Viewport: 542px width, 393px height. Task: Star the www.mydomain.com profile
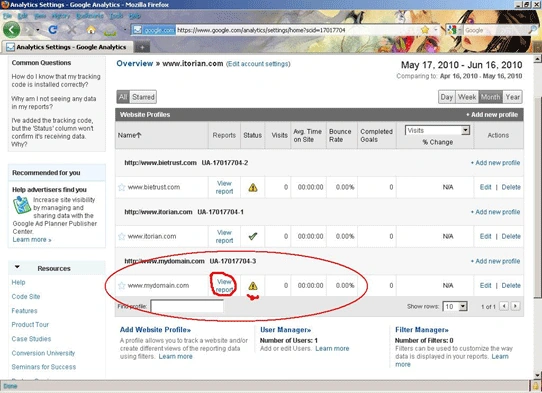click(121, 286)
